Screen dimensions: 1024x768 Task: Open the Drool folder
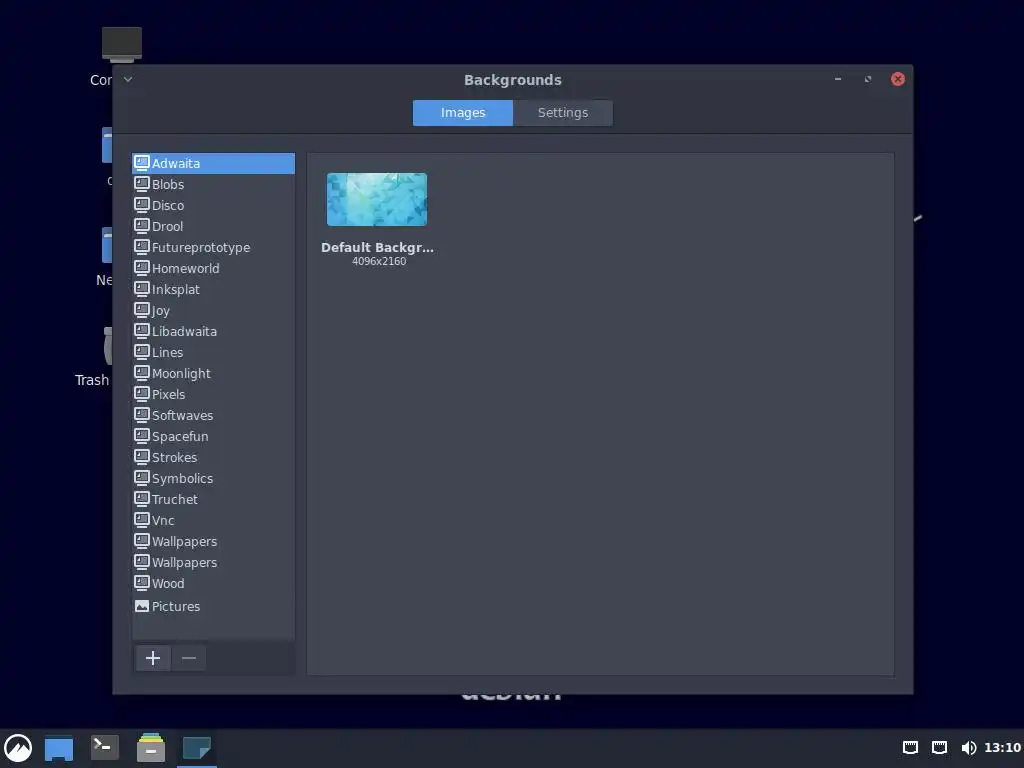point(214,226)
